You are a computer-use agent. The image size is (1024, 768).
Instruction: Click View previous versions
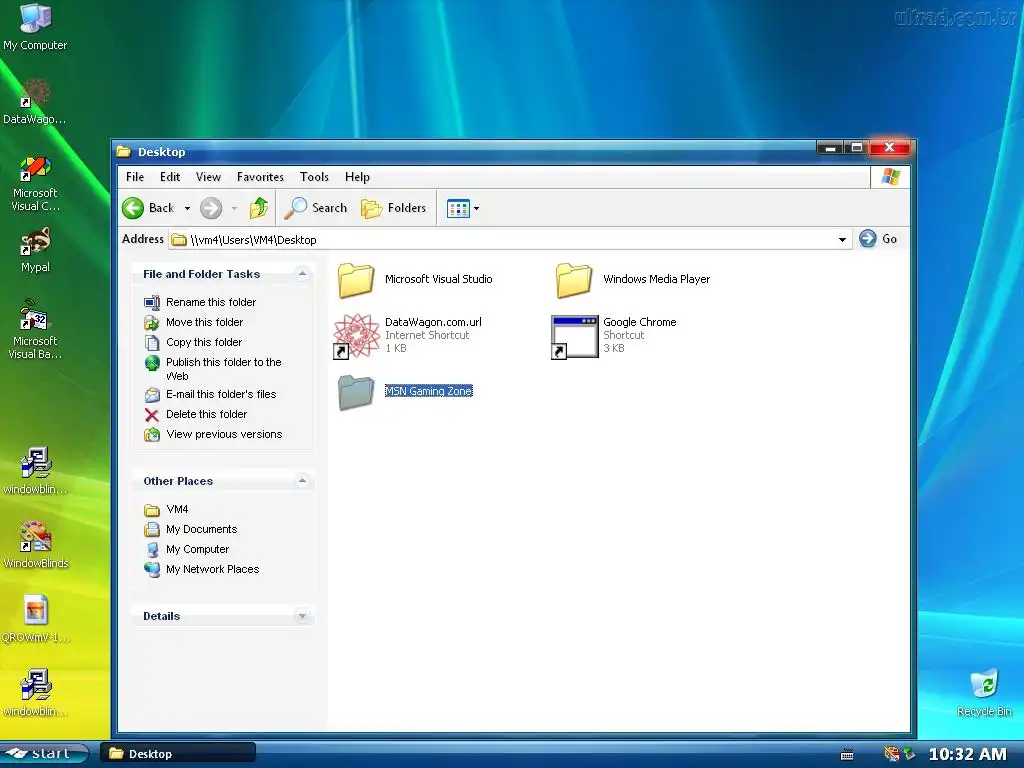tap(213, 434)
